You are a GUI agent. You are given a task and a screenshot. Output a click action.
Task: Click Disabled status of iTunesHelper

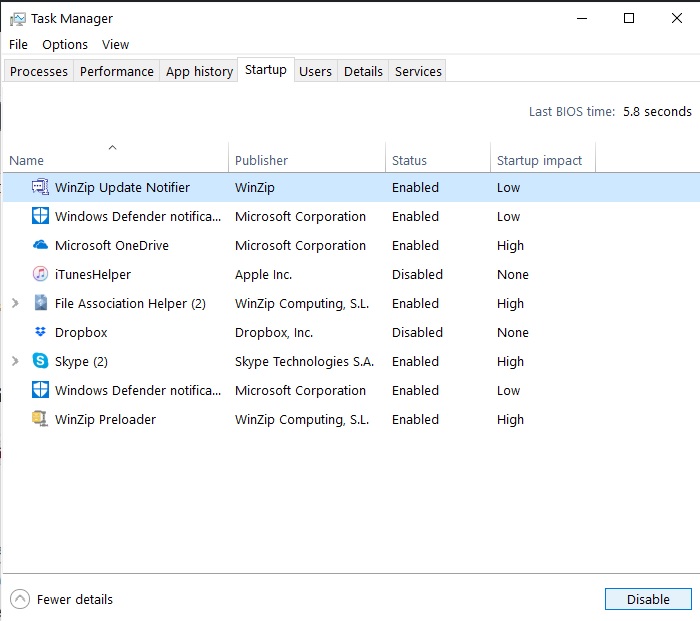point(417,275)
